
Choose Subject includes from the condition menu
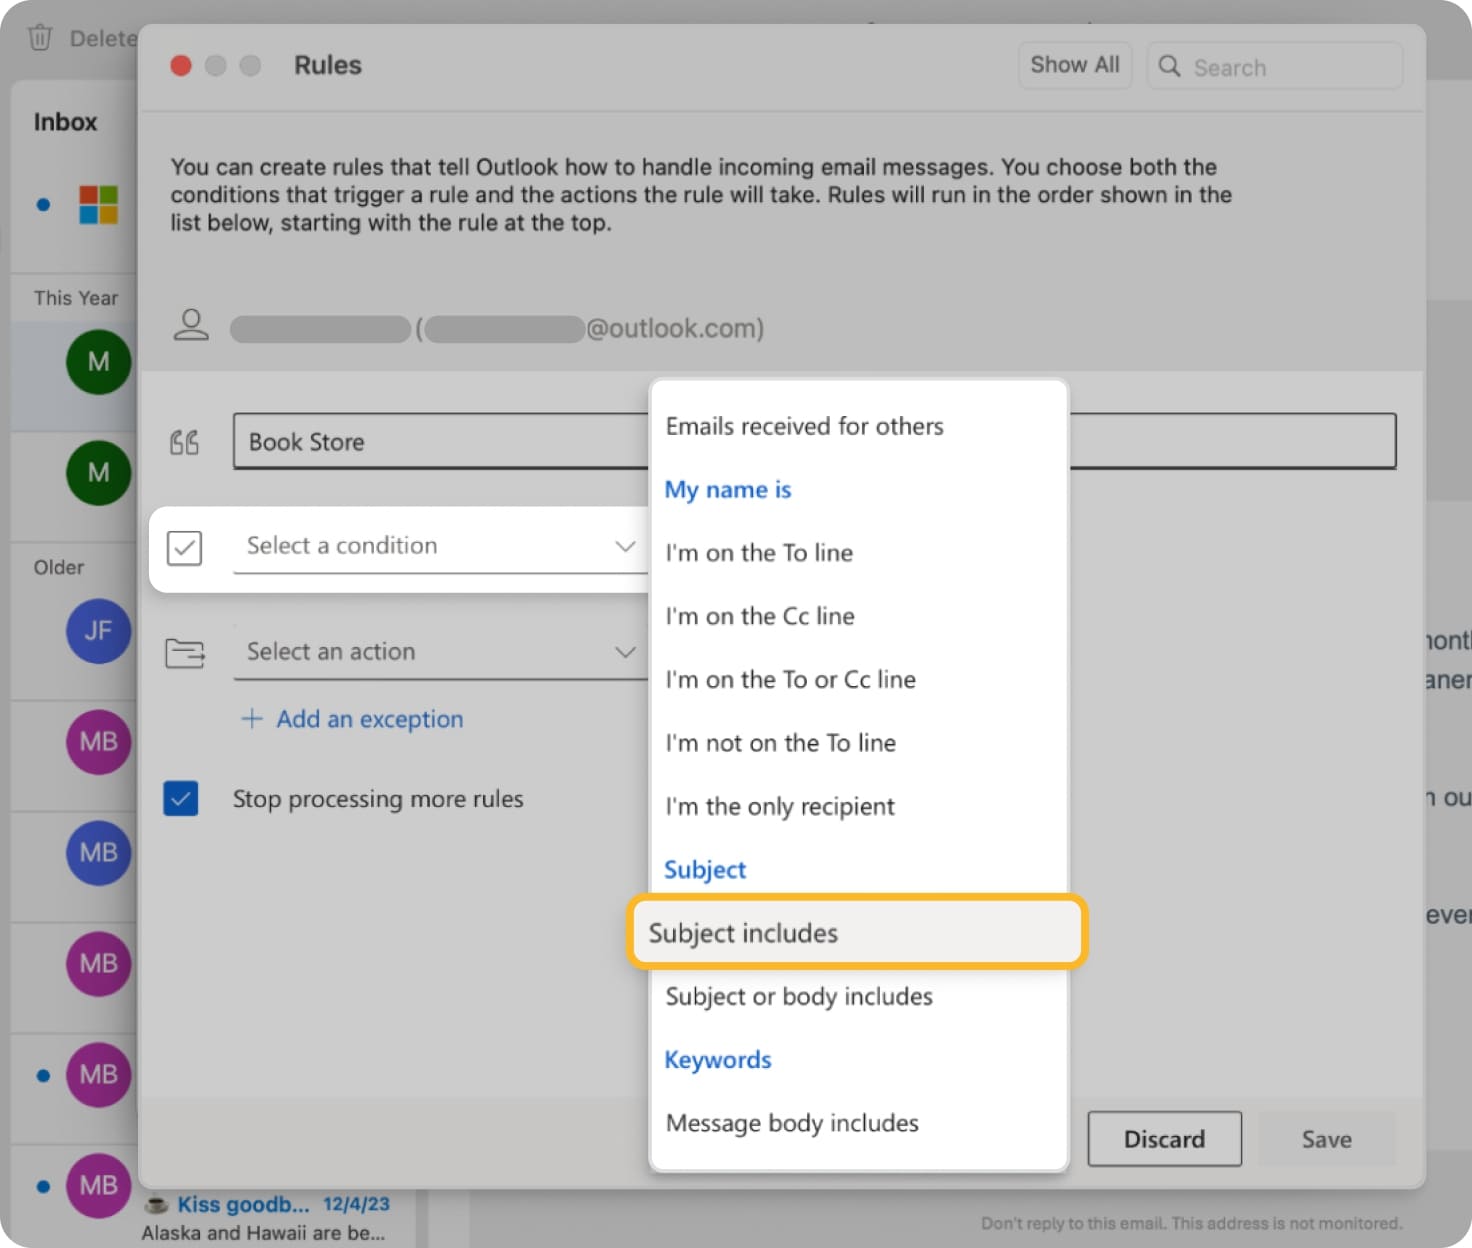pos(855,932)
